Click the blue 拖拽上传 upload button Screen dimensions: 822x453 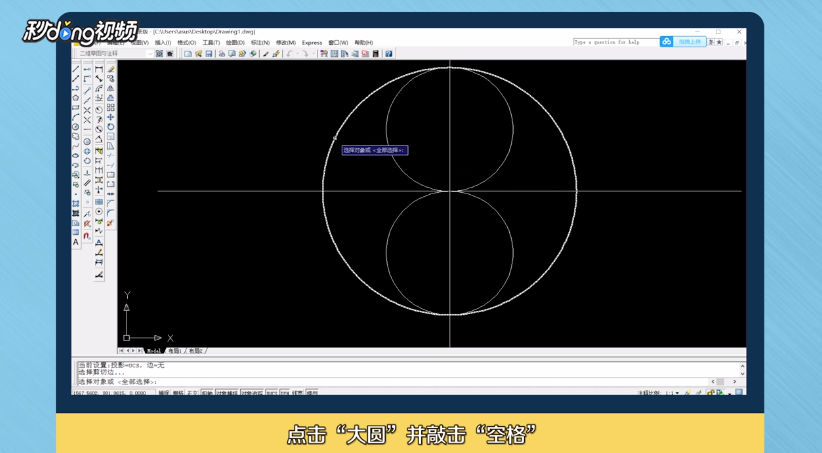pyautogui.click(x=684, y=41)
